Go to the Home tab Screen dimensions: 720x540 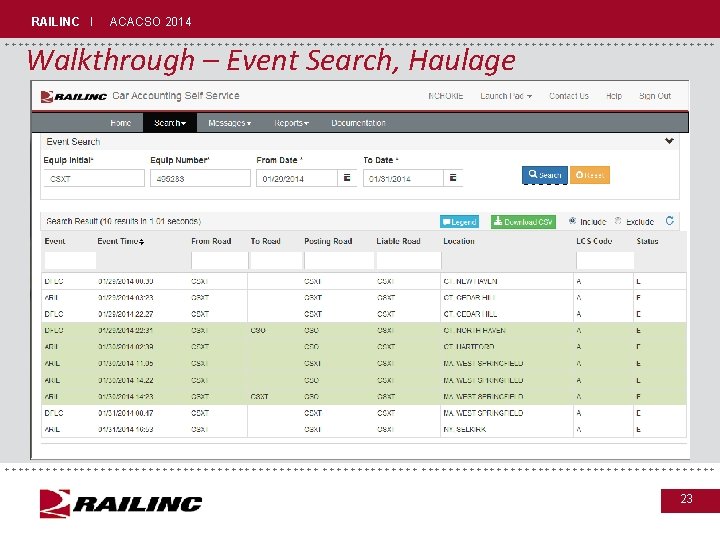pos(120,123)
